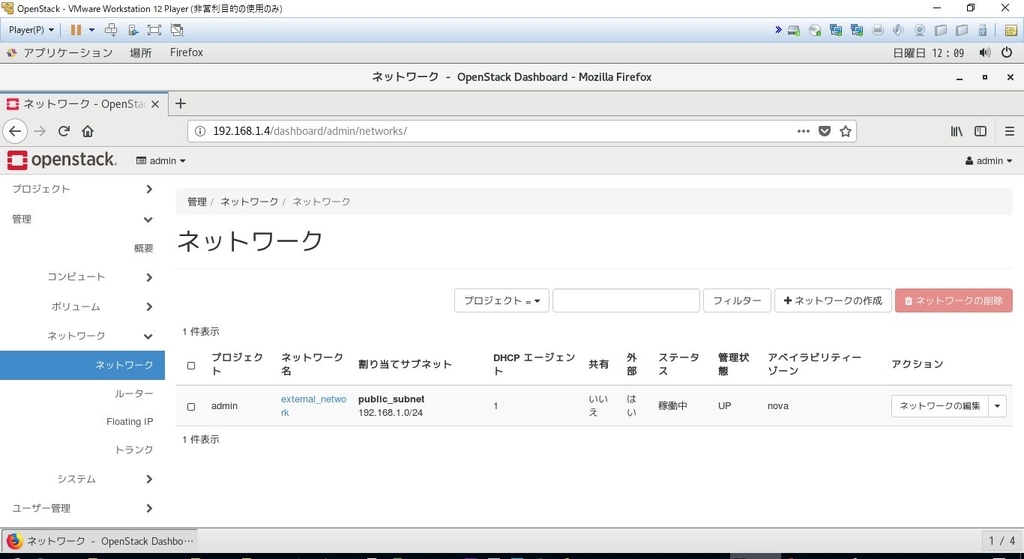This screenshot has width=1024, height=559.
Task: Expand the ボリューム sidebar group
Action: [x=82, y=306]
